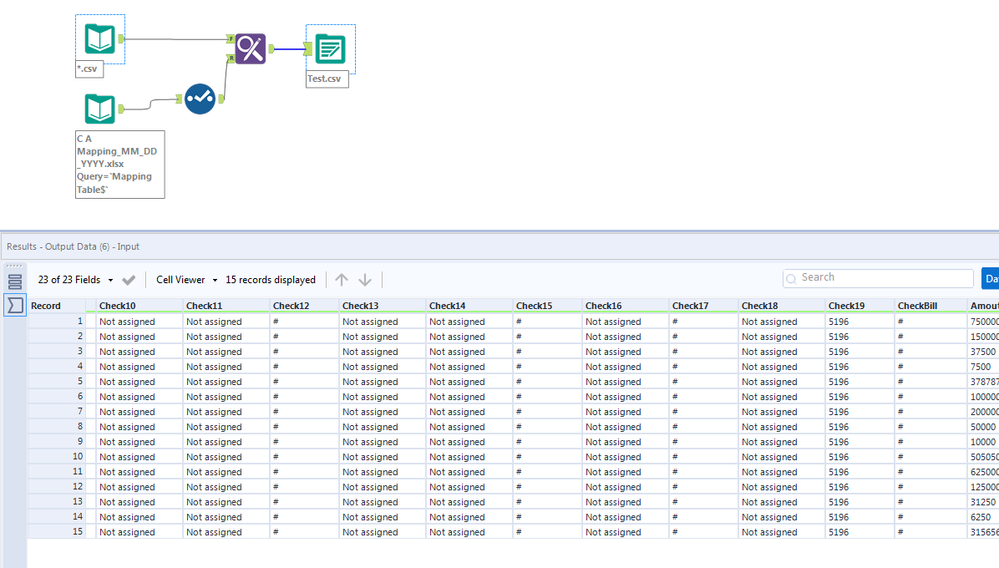Click the 15 records displayed text
Image resolution: width=999 pixels, height=568 pixels.
click(270, 280)
